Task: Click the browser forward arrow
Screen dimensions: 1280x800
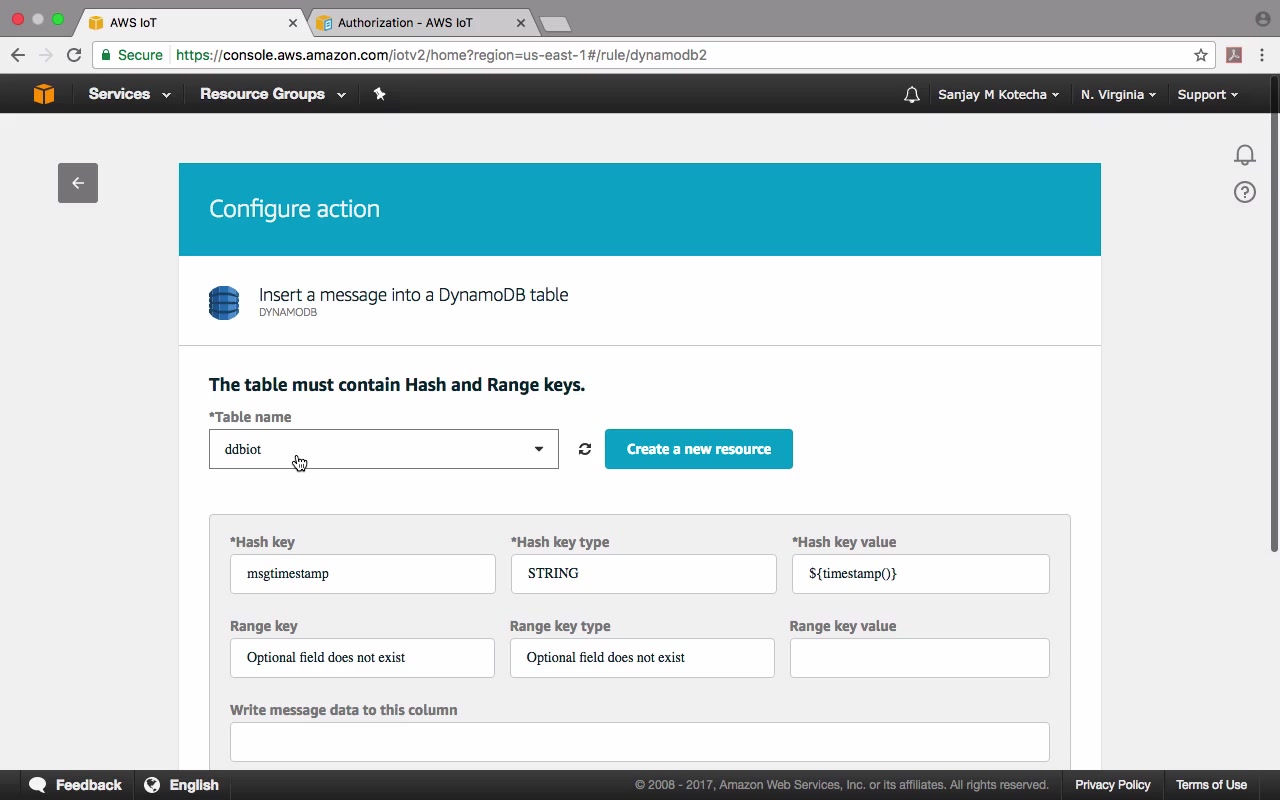Action: click(45, 55)
